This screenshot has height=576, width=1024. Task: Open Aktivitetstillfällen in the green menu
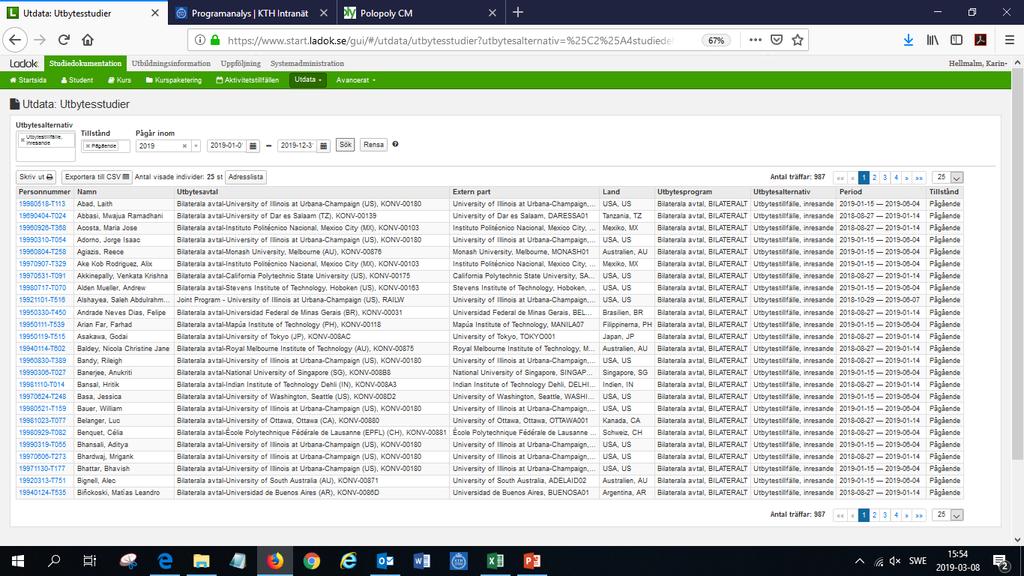247,80
